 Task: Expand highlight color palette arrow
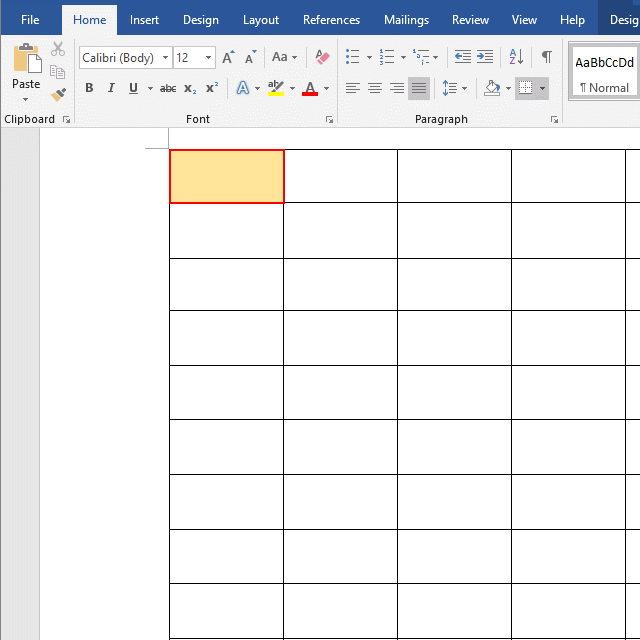(x=292, y=88)
